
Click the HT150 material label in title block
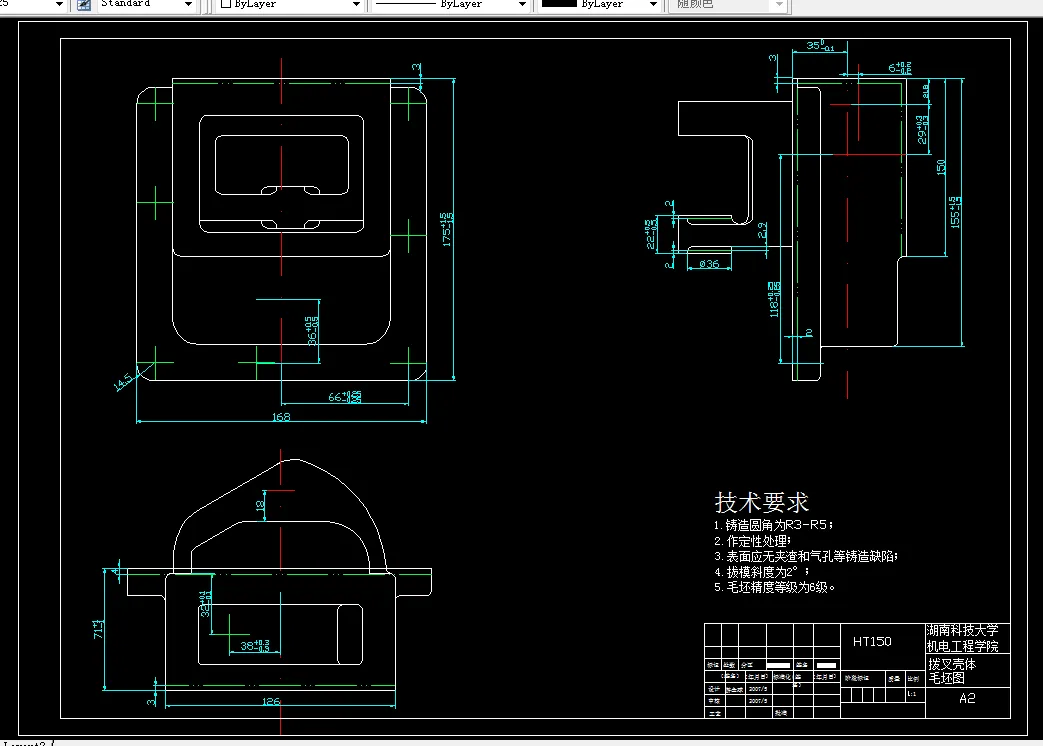872,642
